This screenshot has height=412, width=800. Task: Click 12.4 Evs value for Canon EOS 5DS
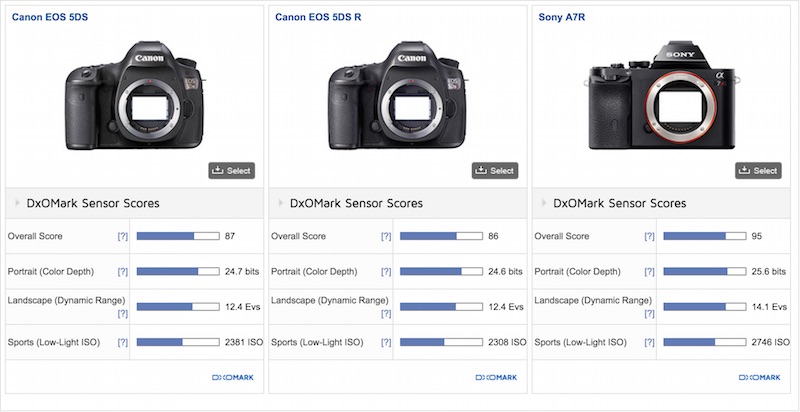pyautogui.click(x=242, y=306)
